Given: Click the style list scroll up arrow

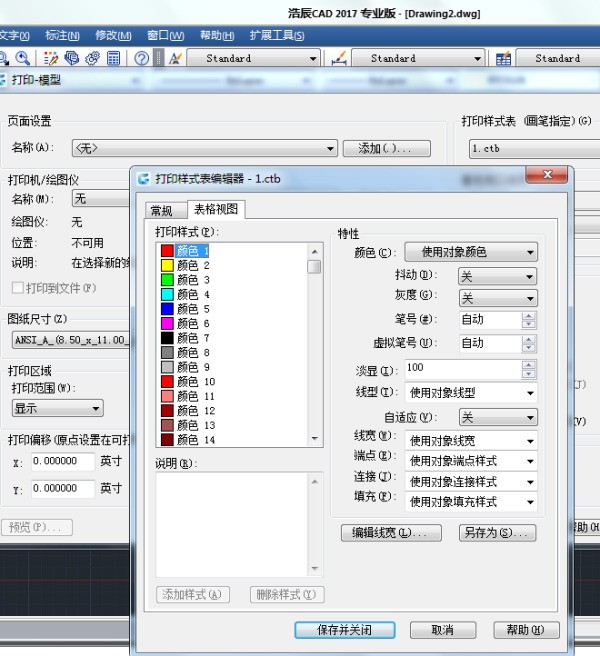Looking at the screenshot, I should 314,251.
